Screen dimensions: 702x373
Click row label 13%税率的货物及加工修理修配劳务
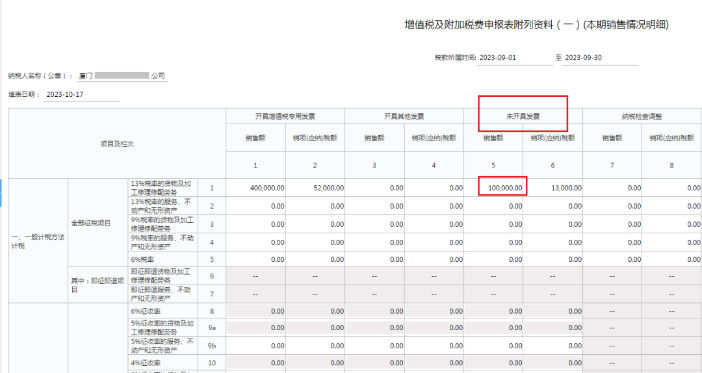tap(161, 188)
